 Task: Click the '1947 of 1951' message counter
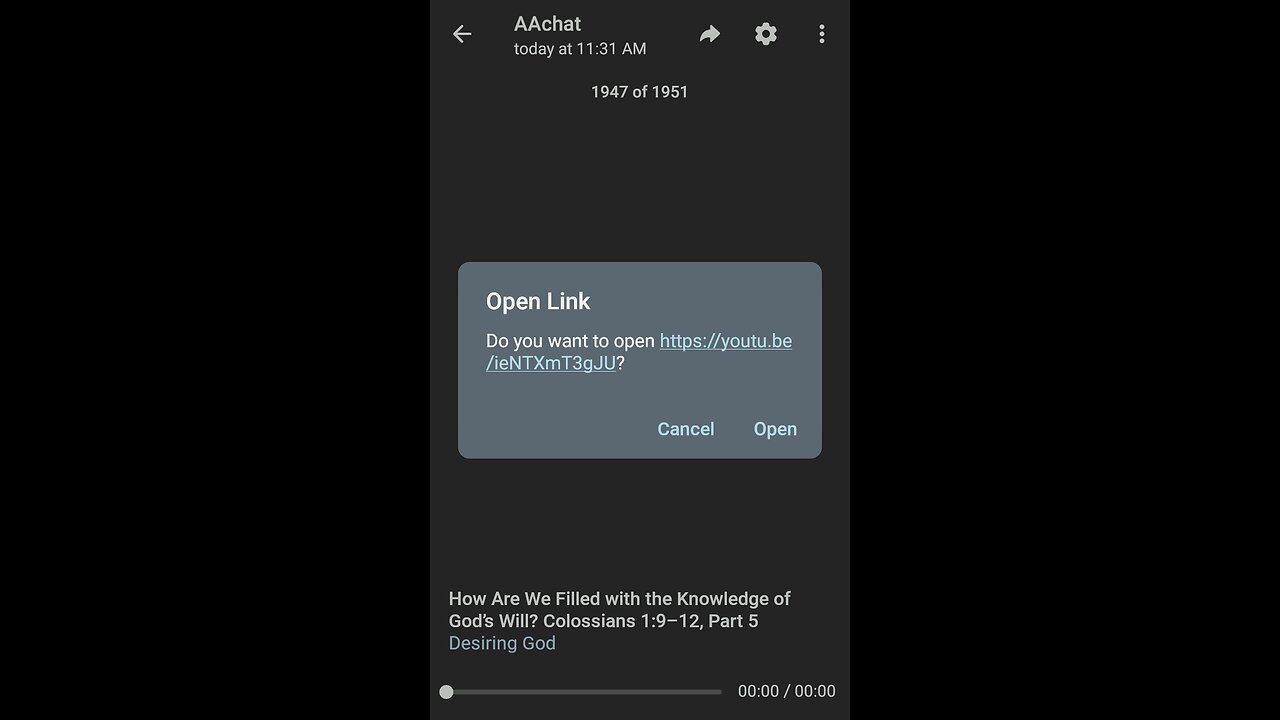tap(640, 92)
